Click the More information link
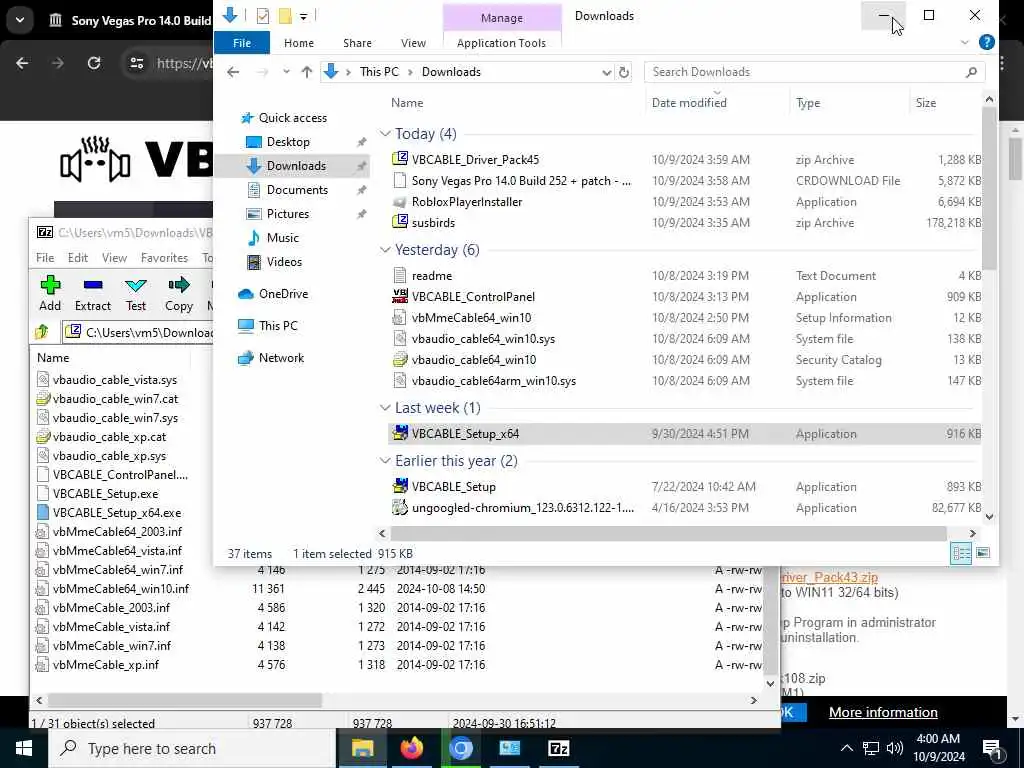Screen dimensions: 1024x768 [x=883, y=712]
